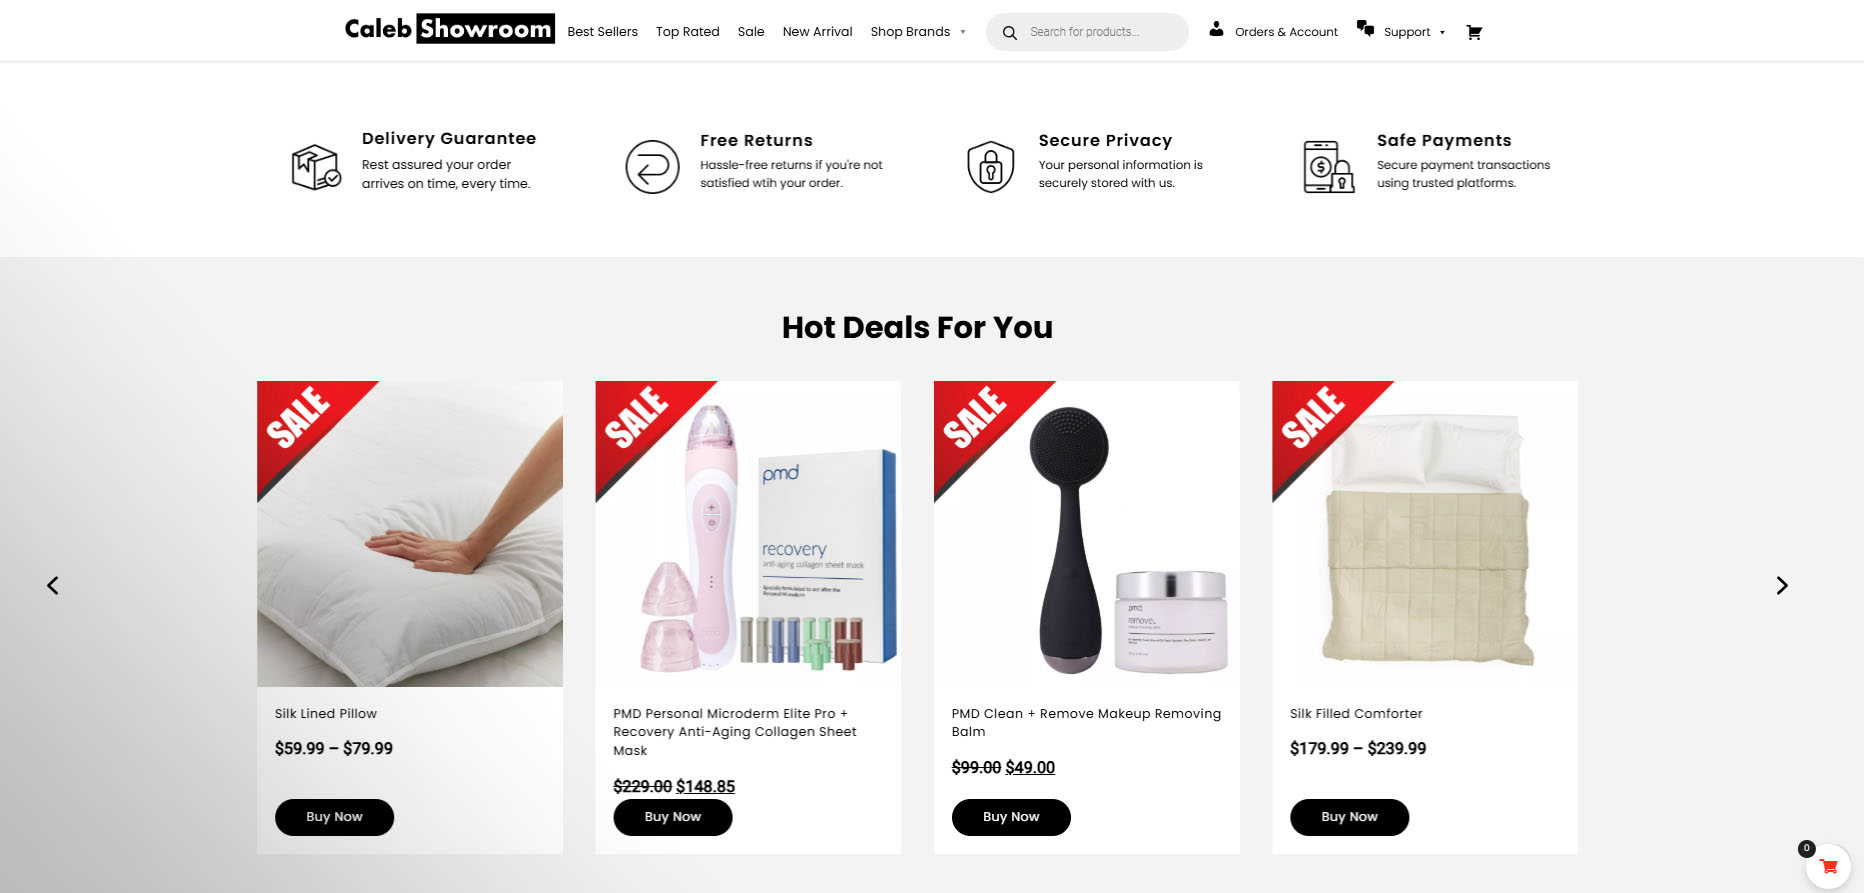Go to the Sale page

[751, 32]
